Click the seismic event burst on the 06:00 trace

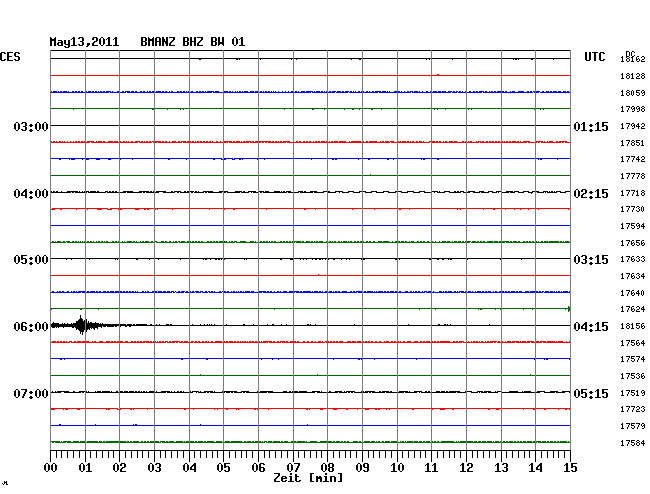click(x=82, y=325)
